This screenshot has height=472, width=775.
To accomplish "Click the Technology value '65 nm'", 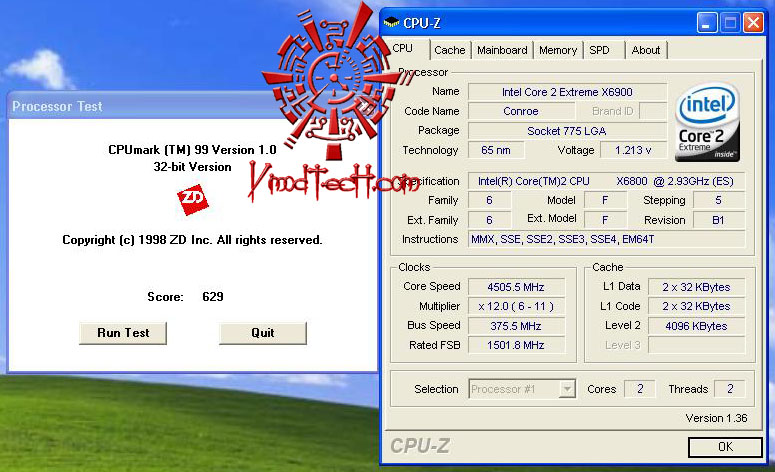I will click(x=496, y=150).
